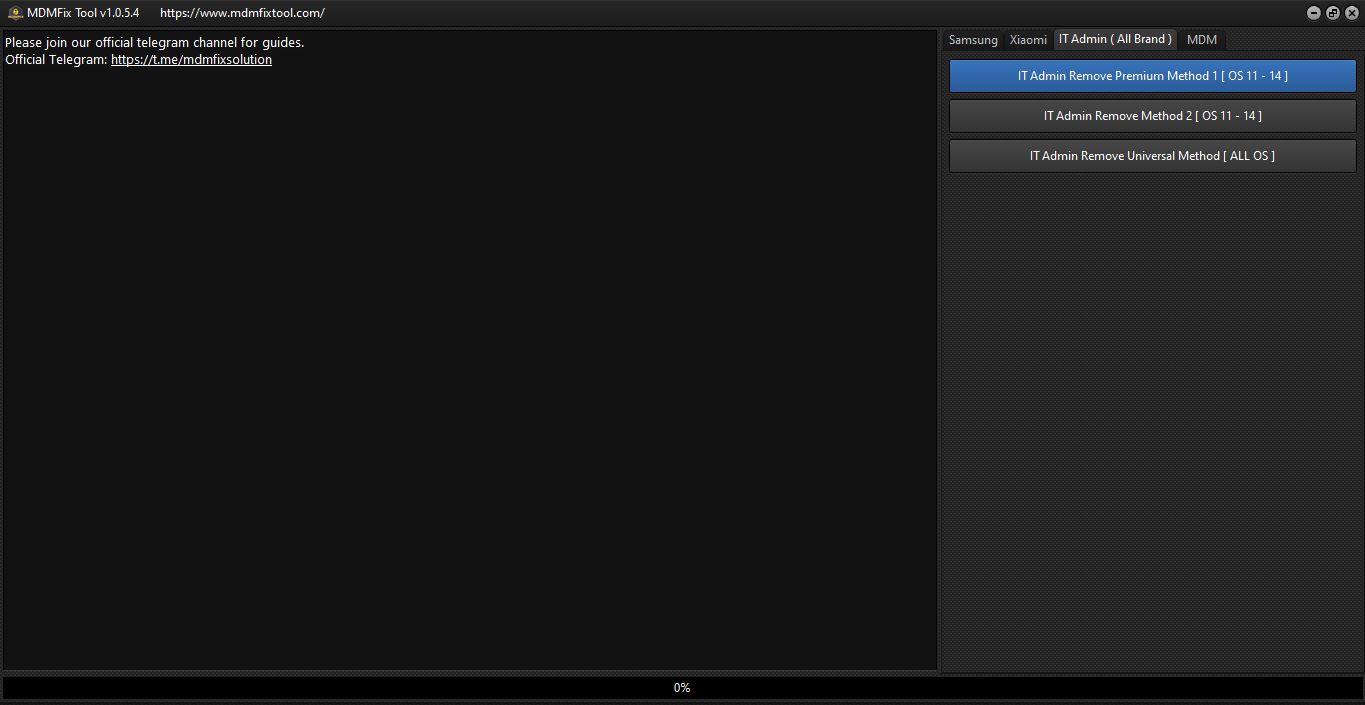This screenshot has height=705, width=1365.
Task: Click the "Please join our official telegram" message line
Action: [x=154, y=43]
